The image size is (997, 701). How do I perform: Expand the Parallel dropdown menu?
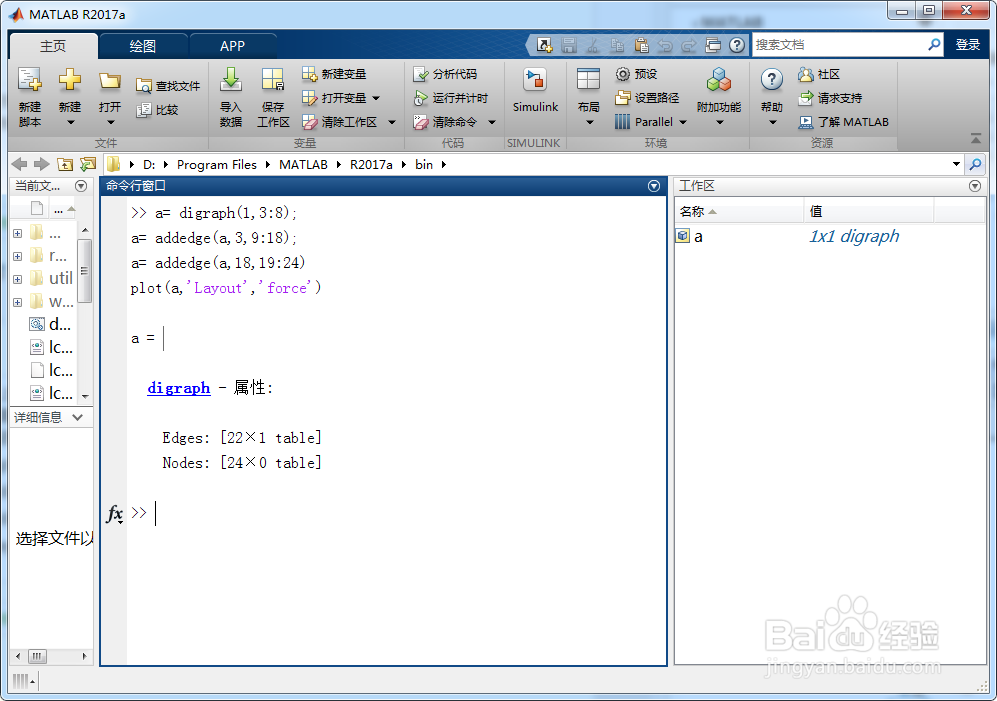click(683, 122)
